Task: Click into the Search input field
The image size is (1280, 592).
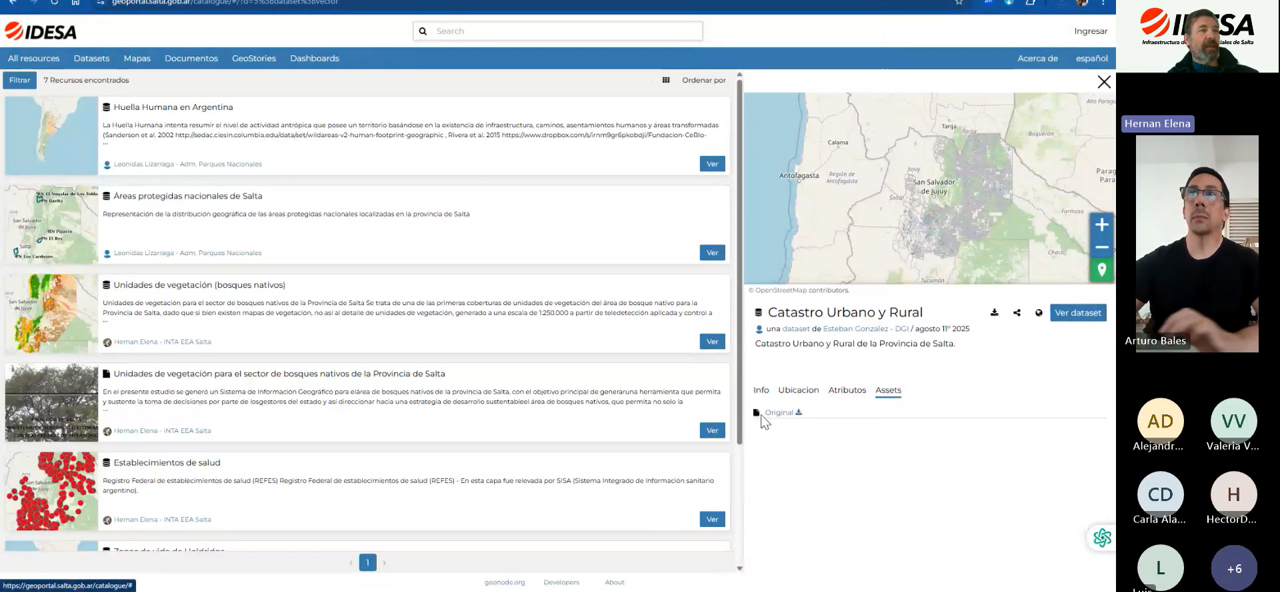Action: [565, 31]
